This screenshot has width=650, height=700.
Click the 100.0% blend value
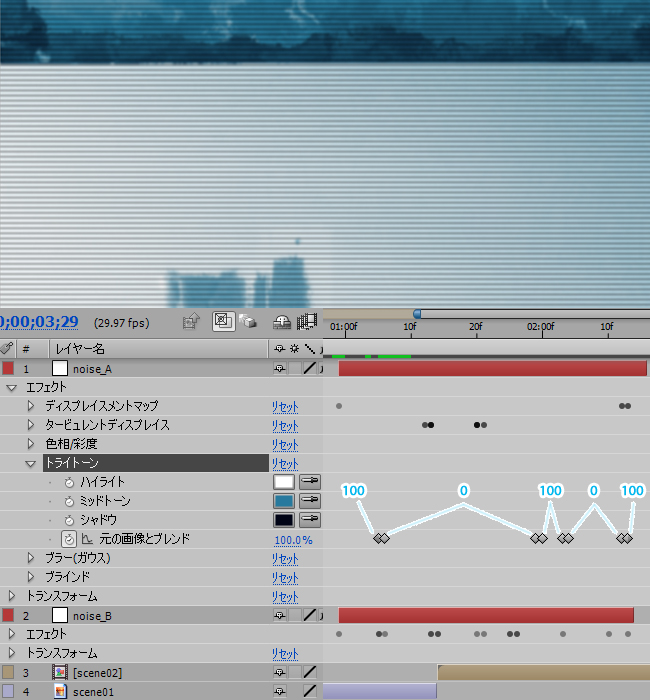[293, 540]
